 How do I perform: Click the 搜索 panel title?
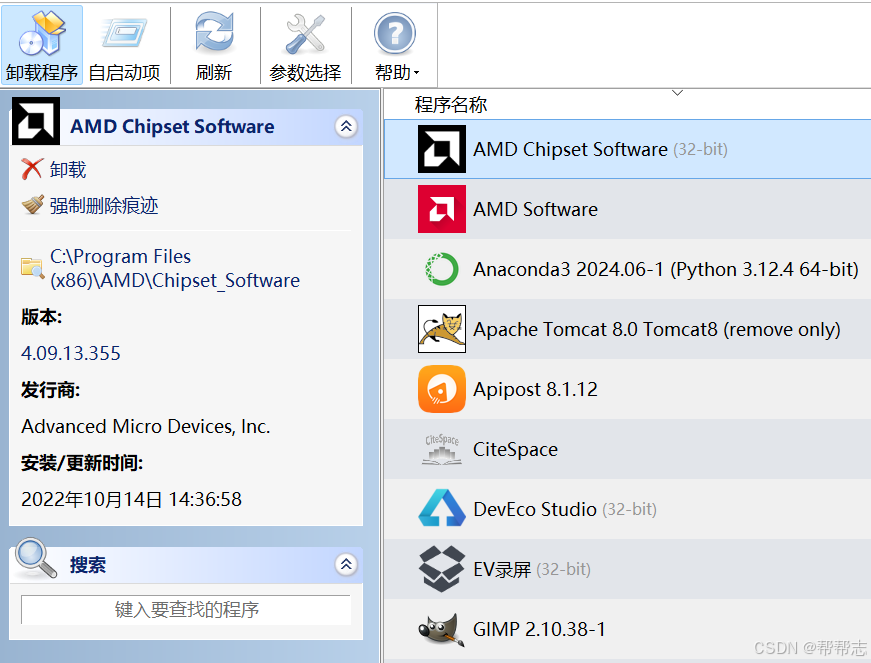point(88,565)
